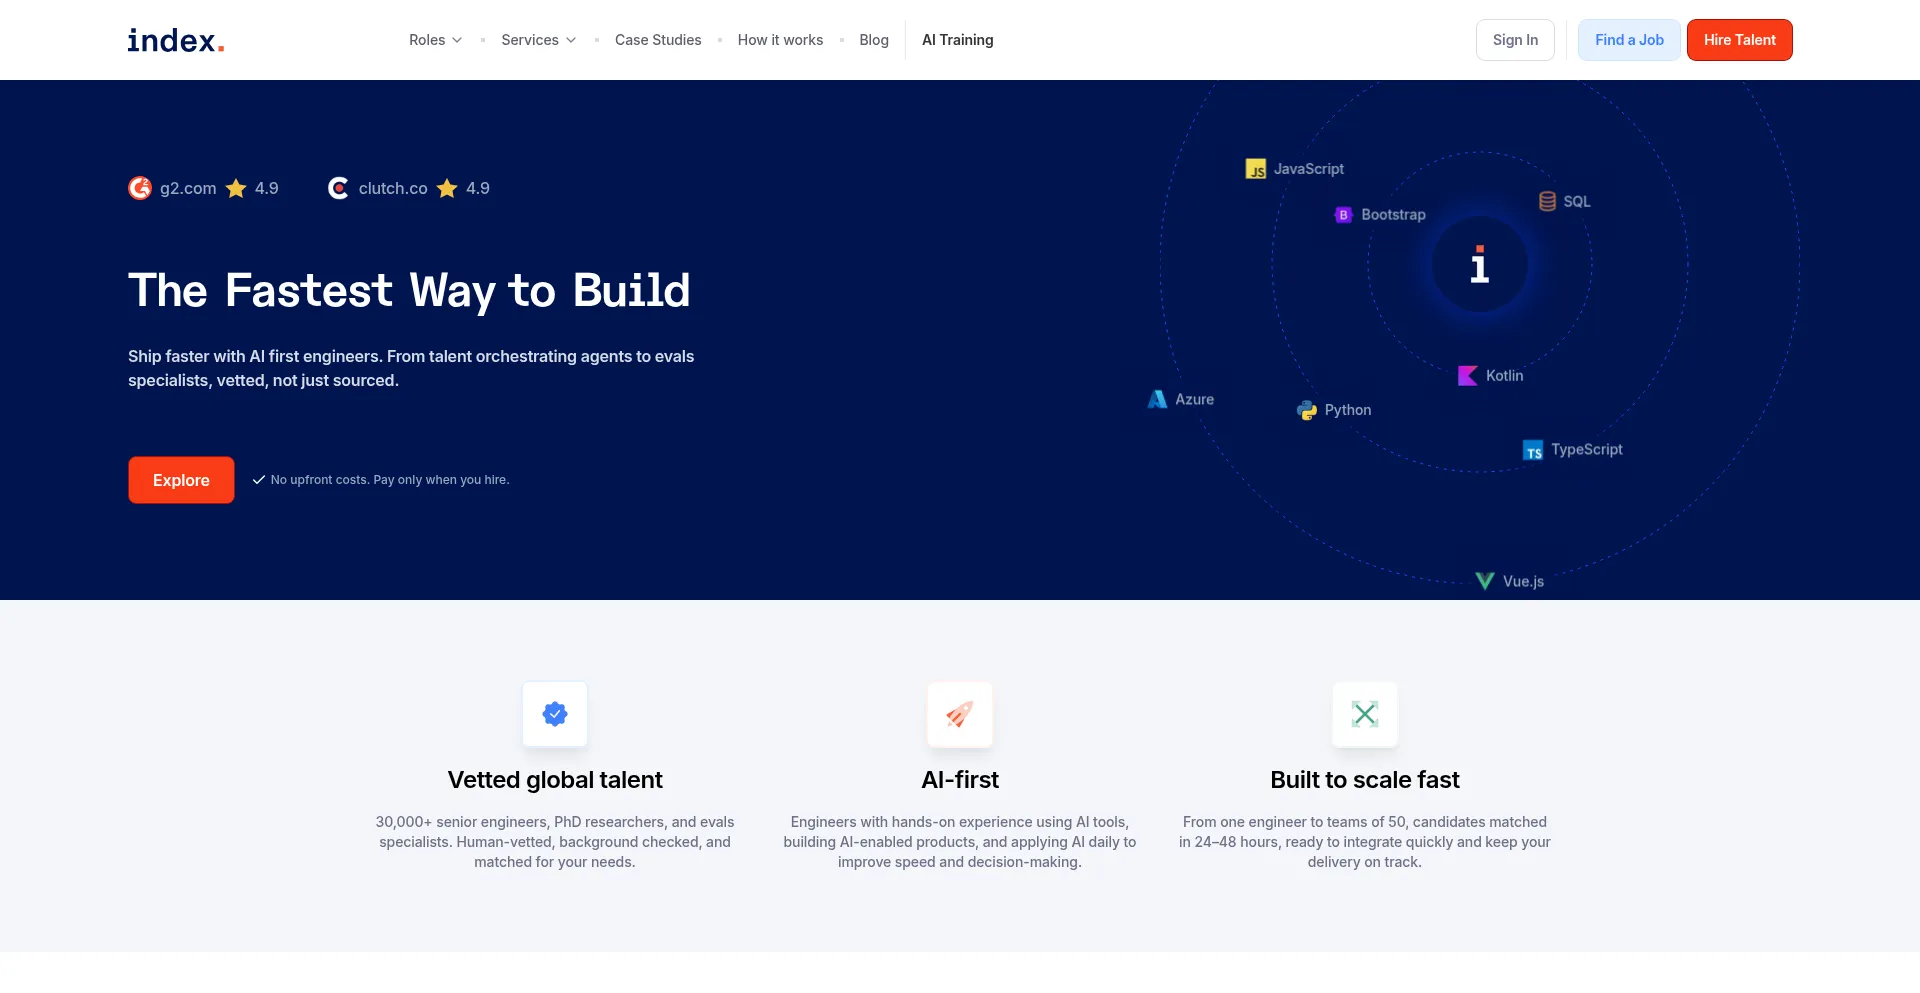Click the Azure logo icon

(x=1157, y=399)
